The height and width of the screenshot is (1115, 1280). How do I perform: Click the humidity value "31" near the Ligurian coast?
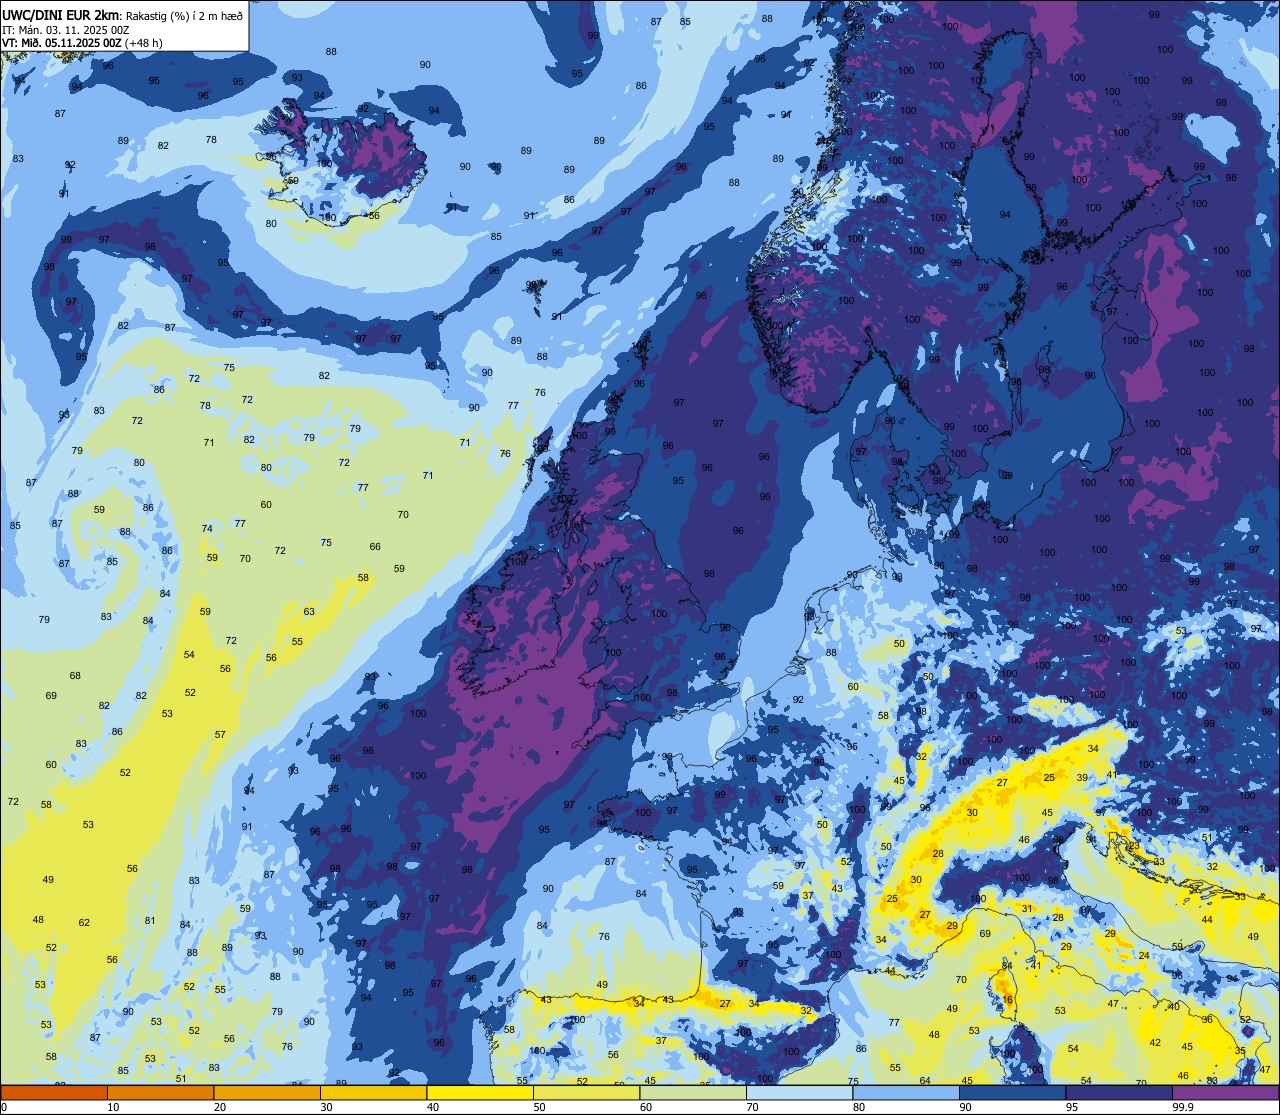pyautogui.click(x=1027, y=909)
